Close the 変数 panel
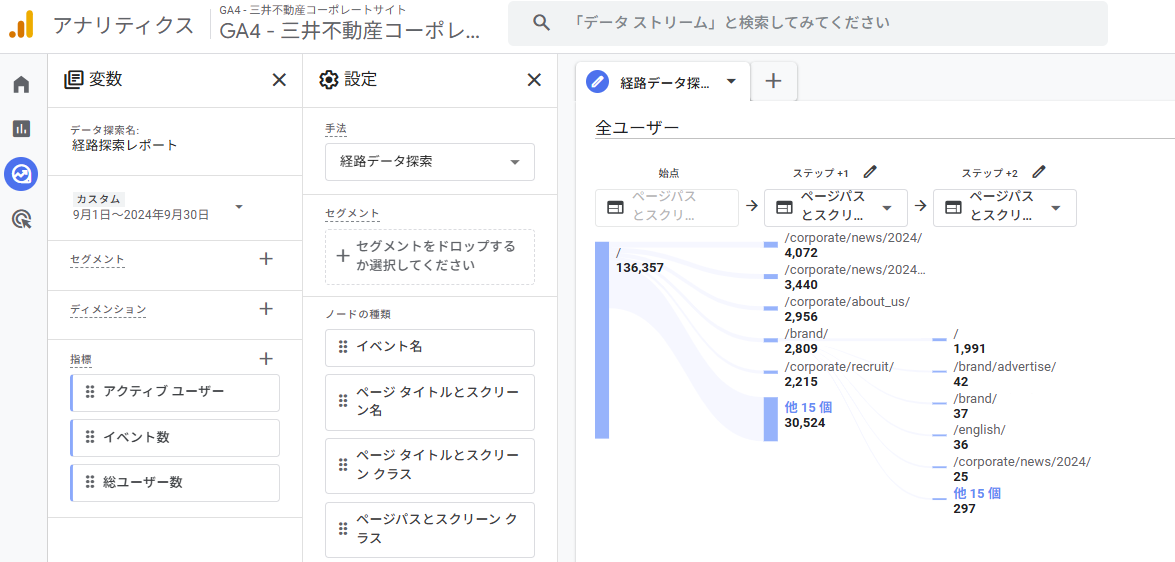This screenshot has height=562, width=1175. pyautogui.click(x=279, y=80)
